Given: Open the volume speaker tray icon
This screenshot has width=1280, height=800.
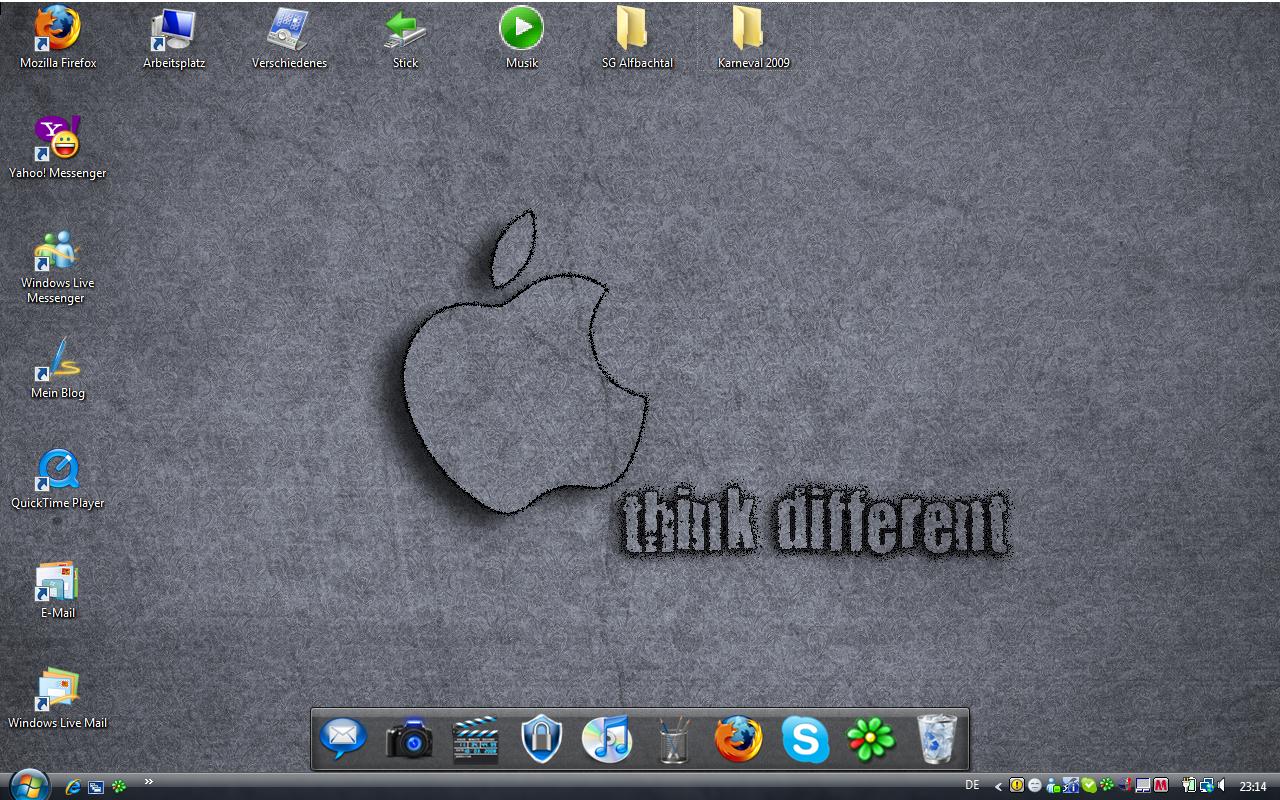Looking at the screenshot, I should 1222,785.
